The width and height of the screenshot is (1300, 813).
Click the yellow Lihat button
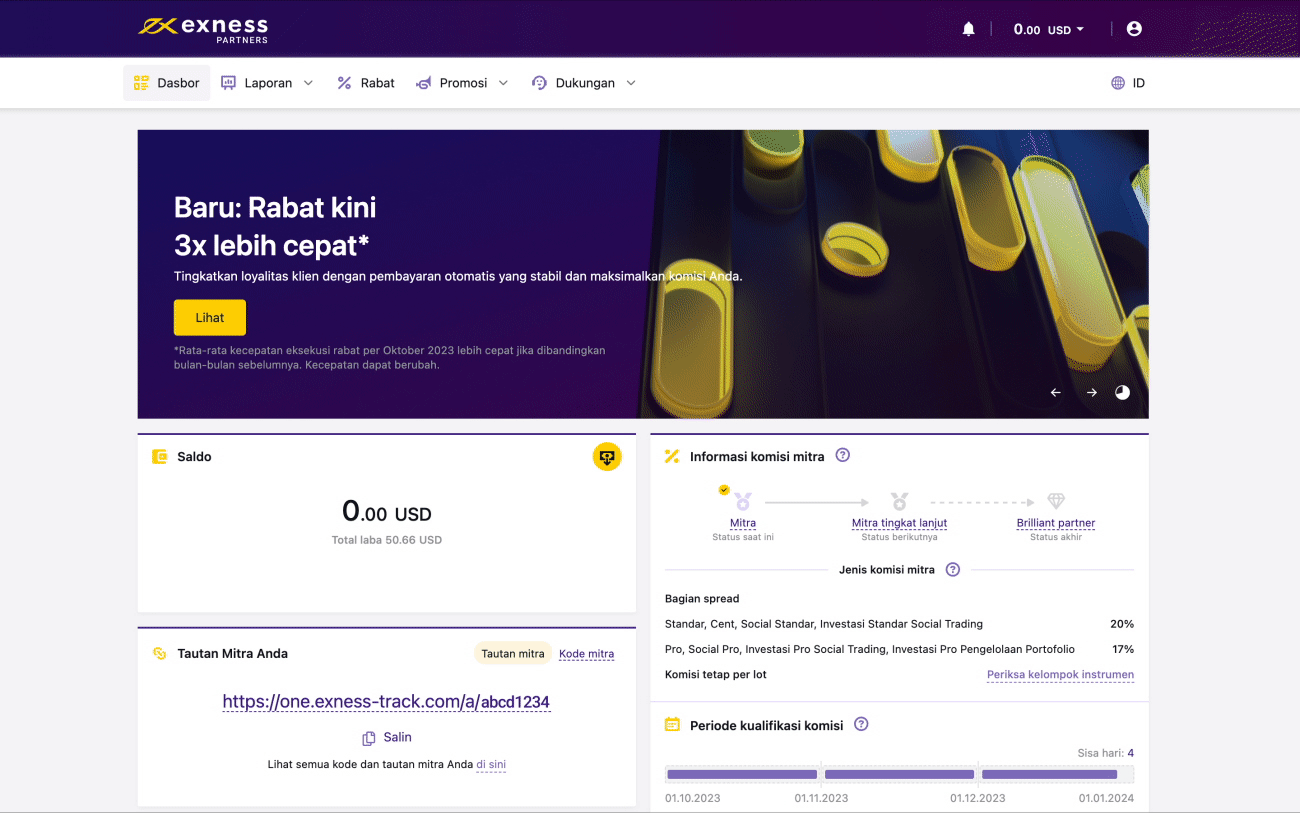[210, 318]
